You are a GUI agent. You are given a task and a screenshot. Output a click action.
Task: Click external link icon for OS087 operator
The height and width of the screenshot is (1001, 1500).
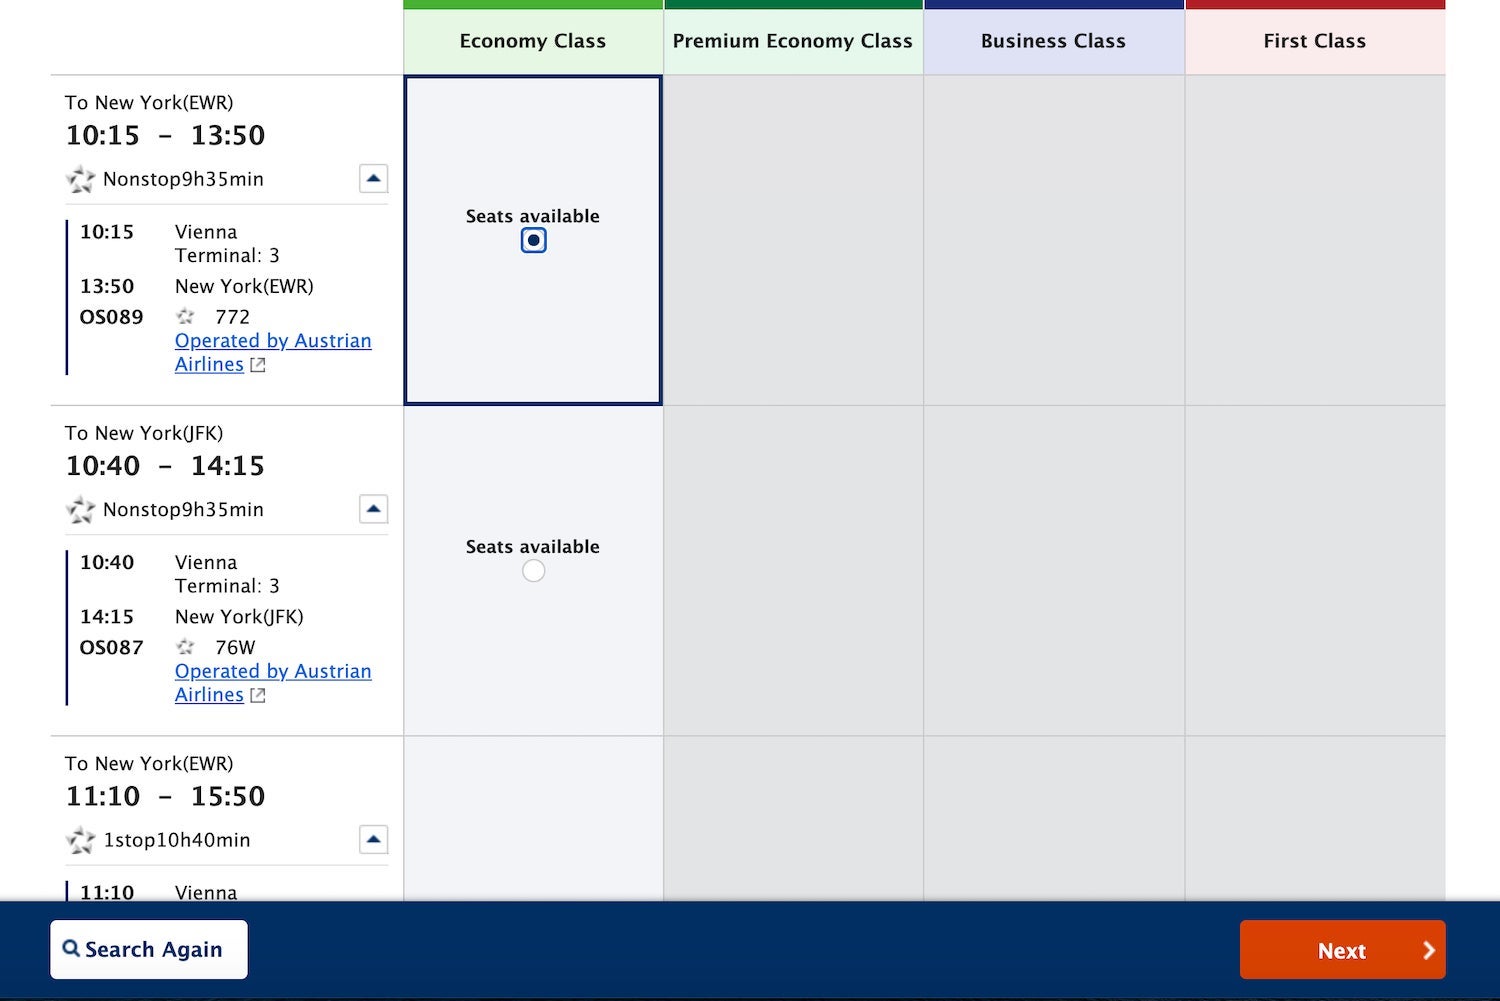(x=258, y=696)
